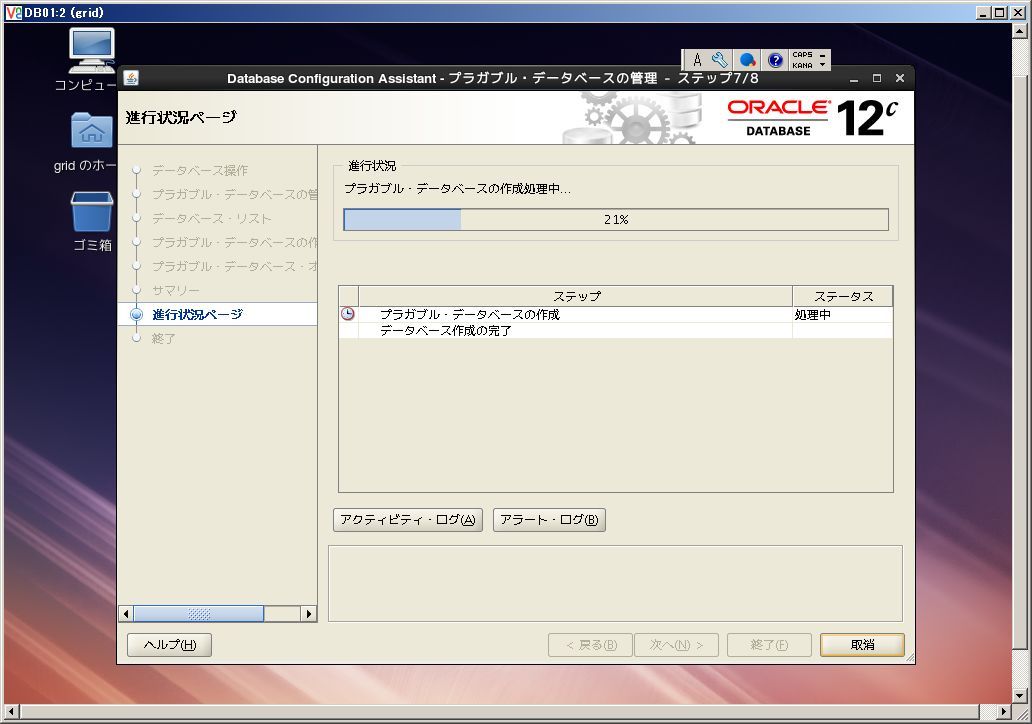Viewport: 1032px width, 724px height.
Task: Click the VNC icon in the viewer title bar
Action: coord(13,12)
